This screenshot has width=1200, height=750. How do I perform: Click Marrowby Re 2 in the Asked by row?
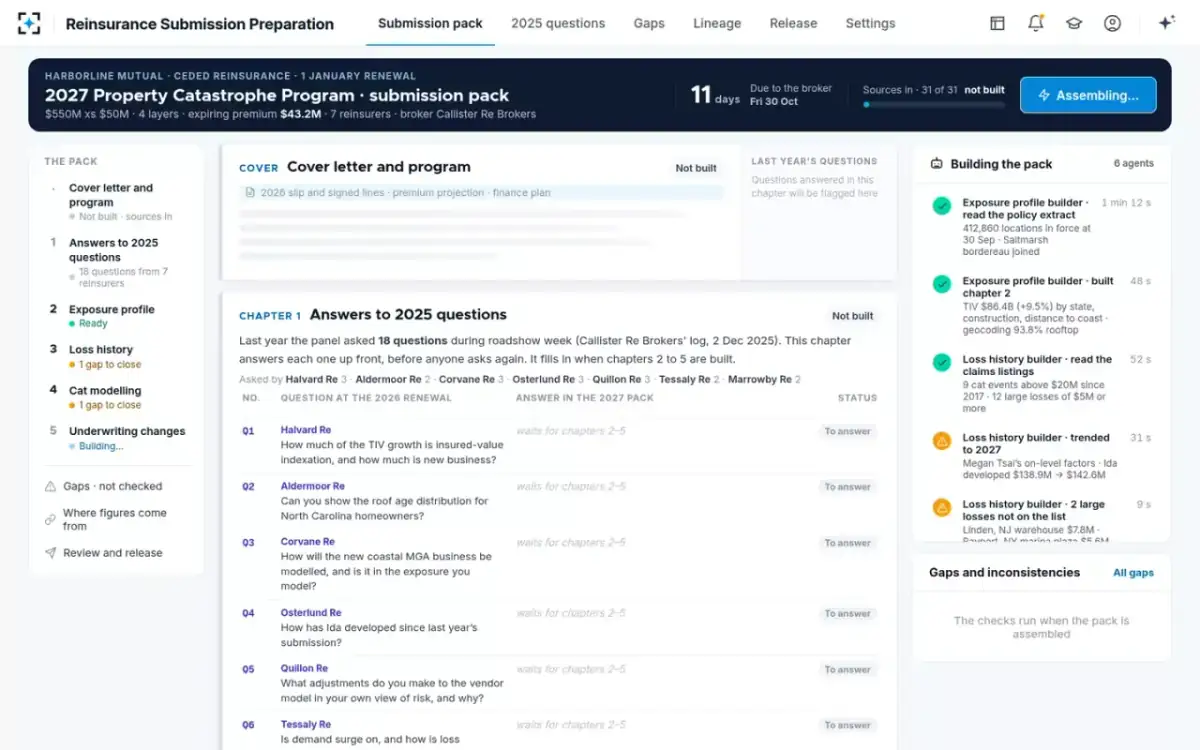click(x=764, y=380)
